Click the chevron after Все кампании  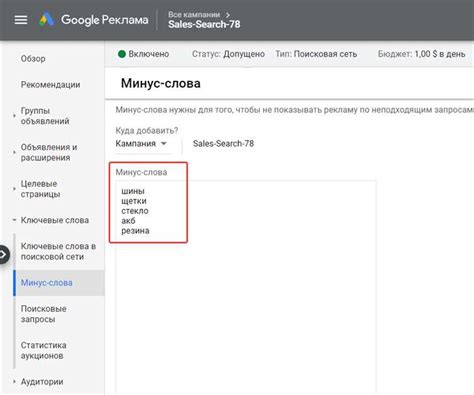coord(228,15)
